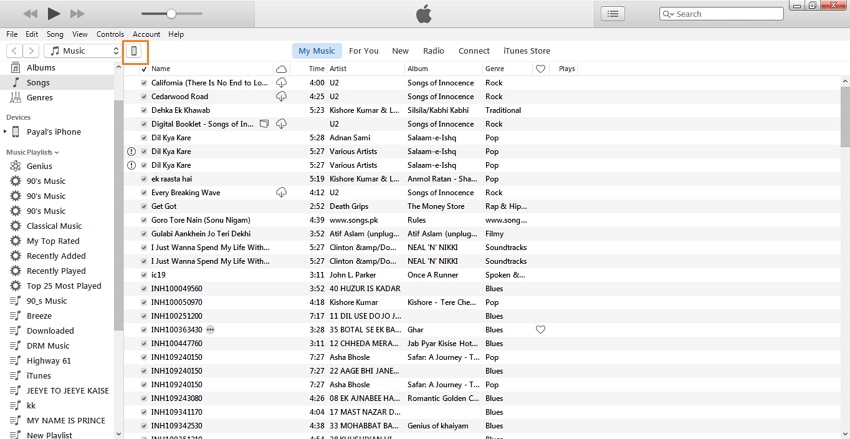The width and height of the screenshot is (850, 439).
Task: Uncheck the Get Got checkbox
Action: pos(144,206)
